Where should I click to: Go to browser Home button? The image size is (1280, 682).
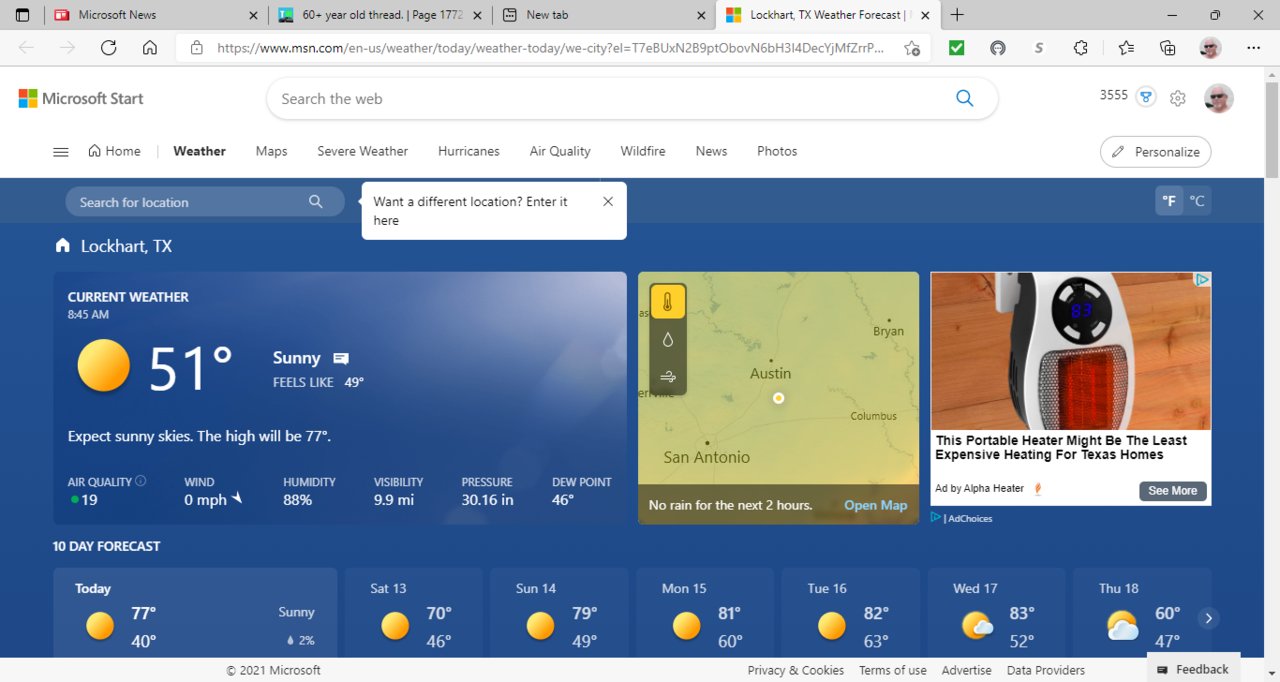point(150,48)
